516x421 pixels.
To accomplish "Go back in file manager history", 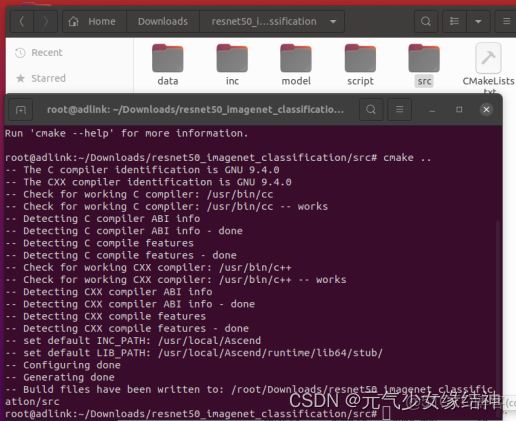I will point(22,22).
